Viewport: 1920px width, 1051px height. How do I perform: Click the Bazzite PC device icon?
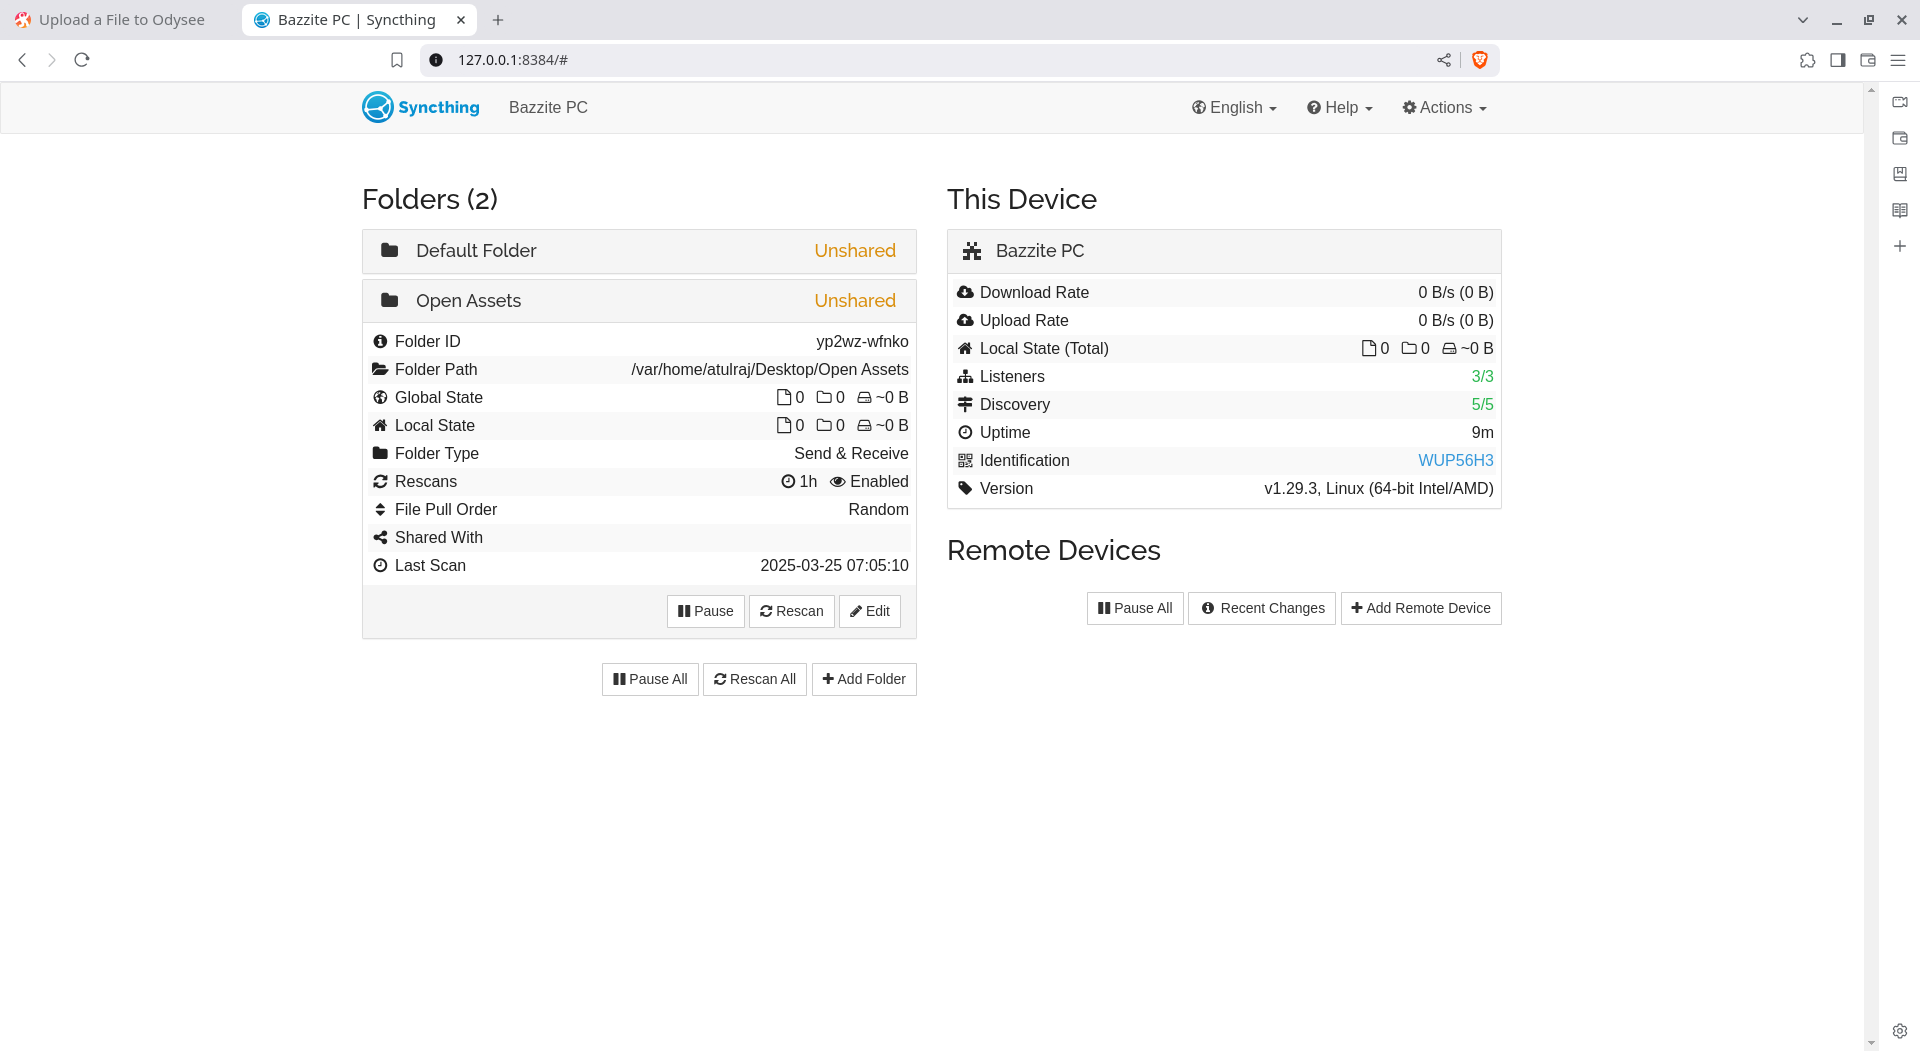click(972, 251)
